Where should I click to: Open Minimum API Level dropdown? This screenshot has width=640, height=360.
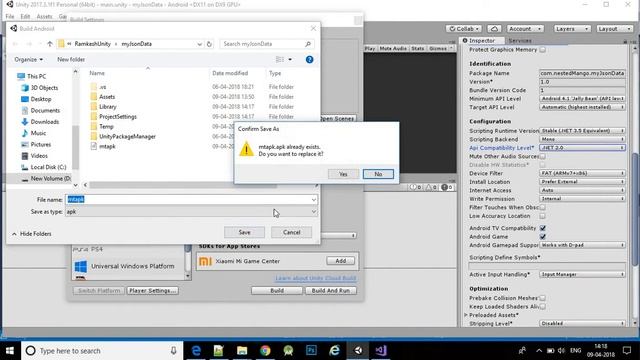582,99
